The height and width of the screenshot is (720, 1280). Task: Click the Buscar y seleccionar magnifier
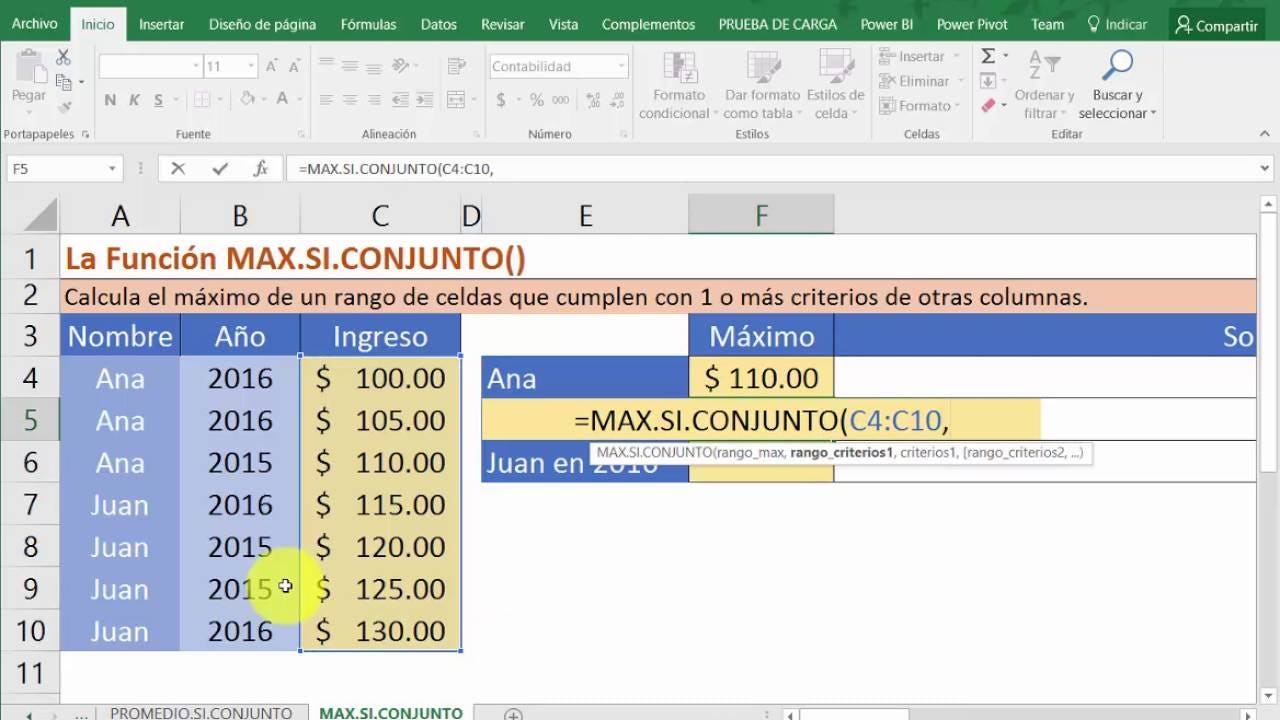click(1117, 67)
